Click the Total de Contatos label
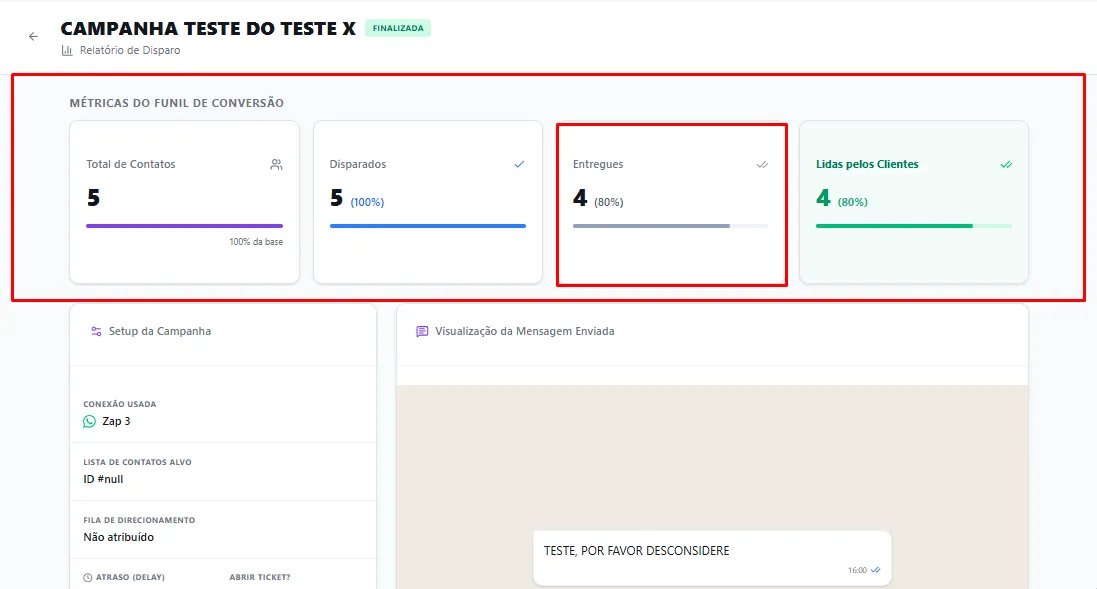Viewport: 1097px width, 589px height. 131,164
